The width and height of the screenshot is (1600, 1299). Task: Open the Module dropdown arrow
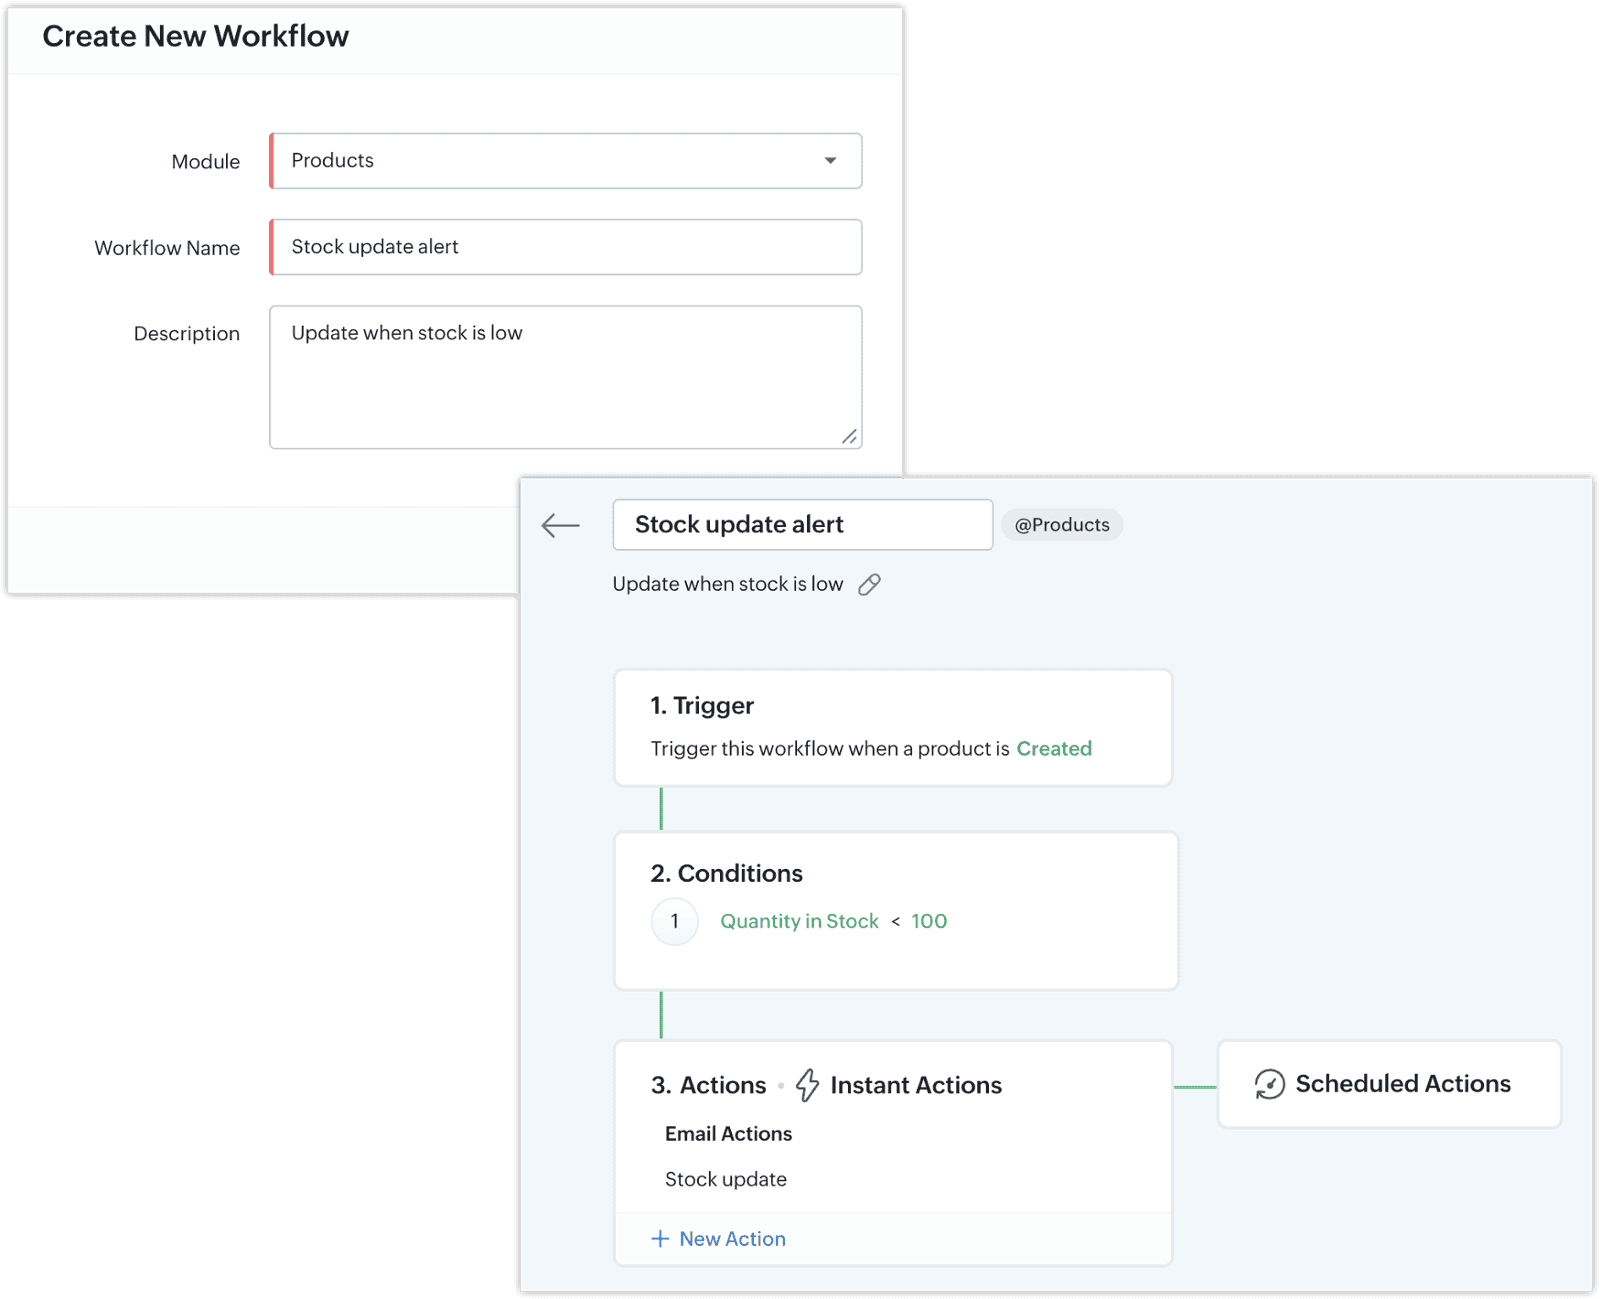tap(830, 161)
